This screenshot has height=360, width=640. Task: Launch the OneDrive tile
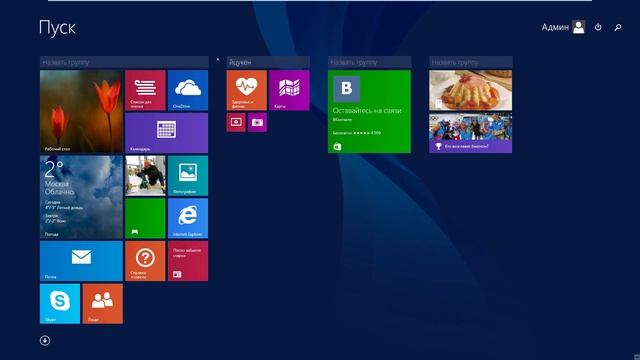coord(188,90)
